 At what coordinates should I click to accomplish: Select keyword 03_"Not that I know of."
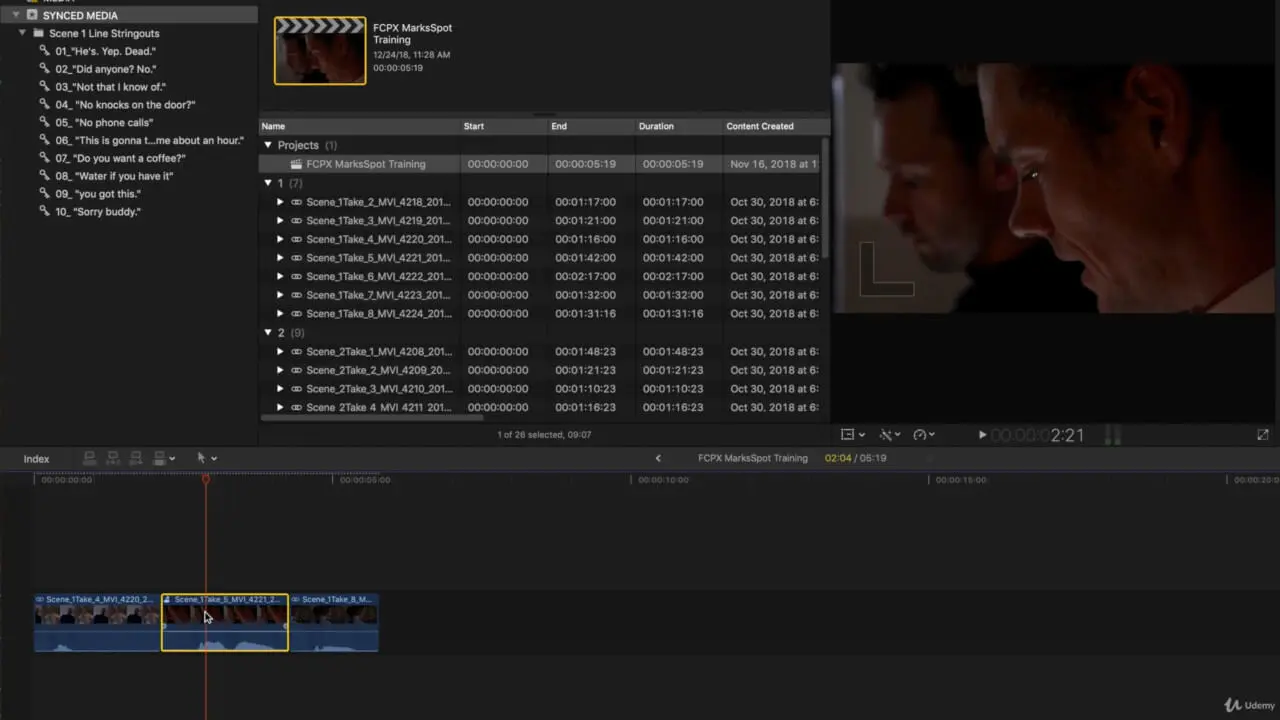[x=110, y=87]
